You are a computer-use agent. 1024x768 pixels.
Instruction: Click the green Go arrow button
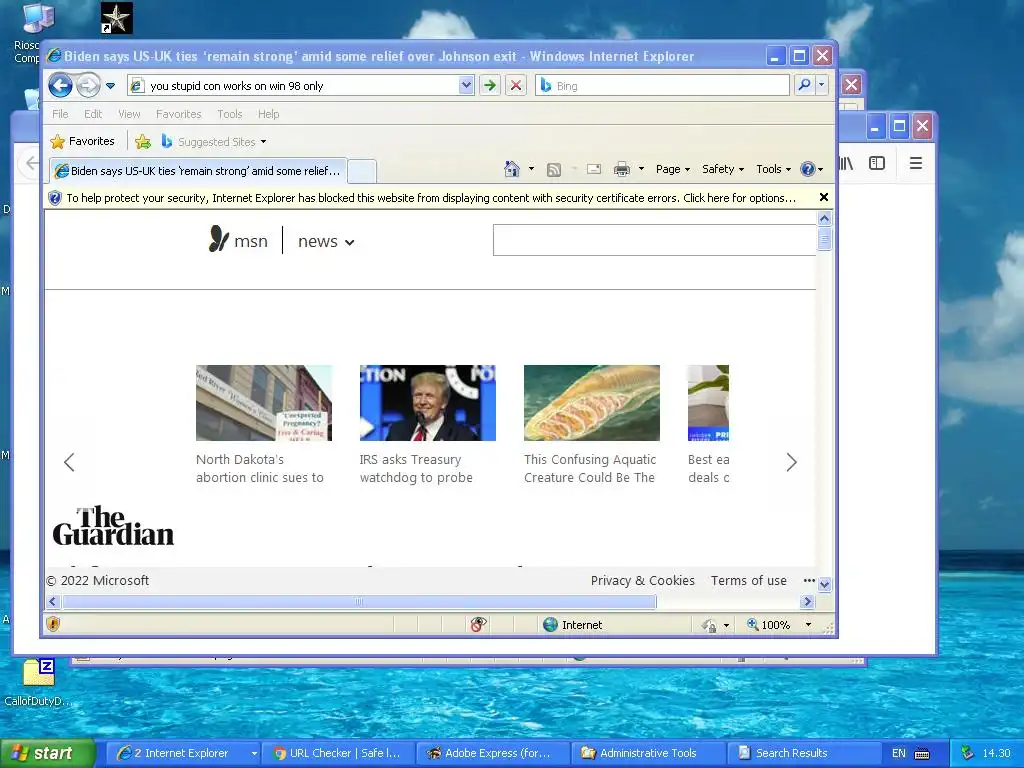point(489,86)
